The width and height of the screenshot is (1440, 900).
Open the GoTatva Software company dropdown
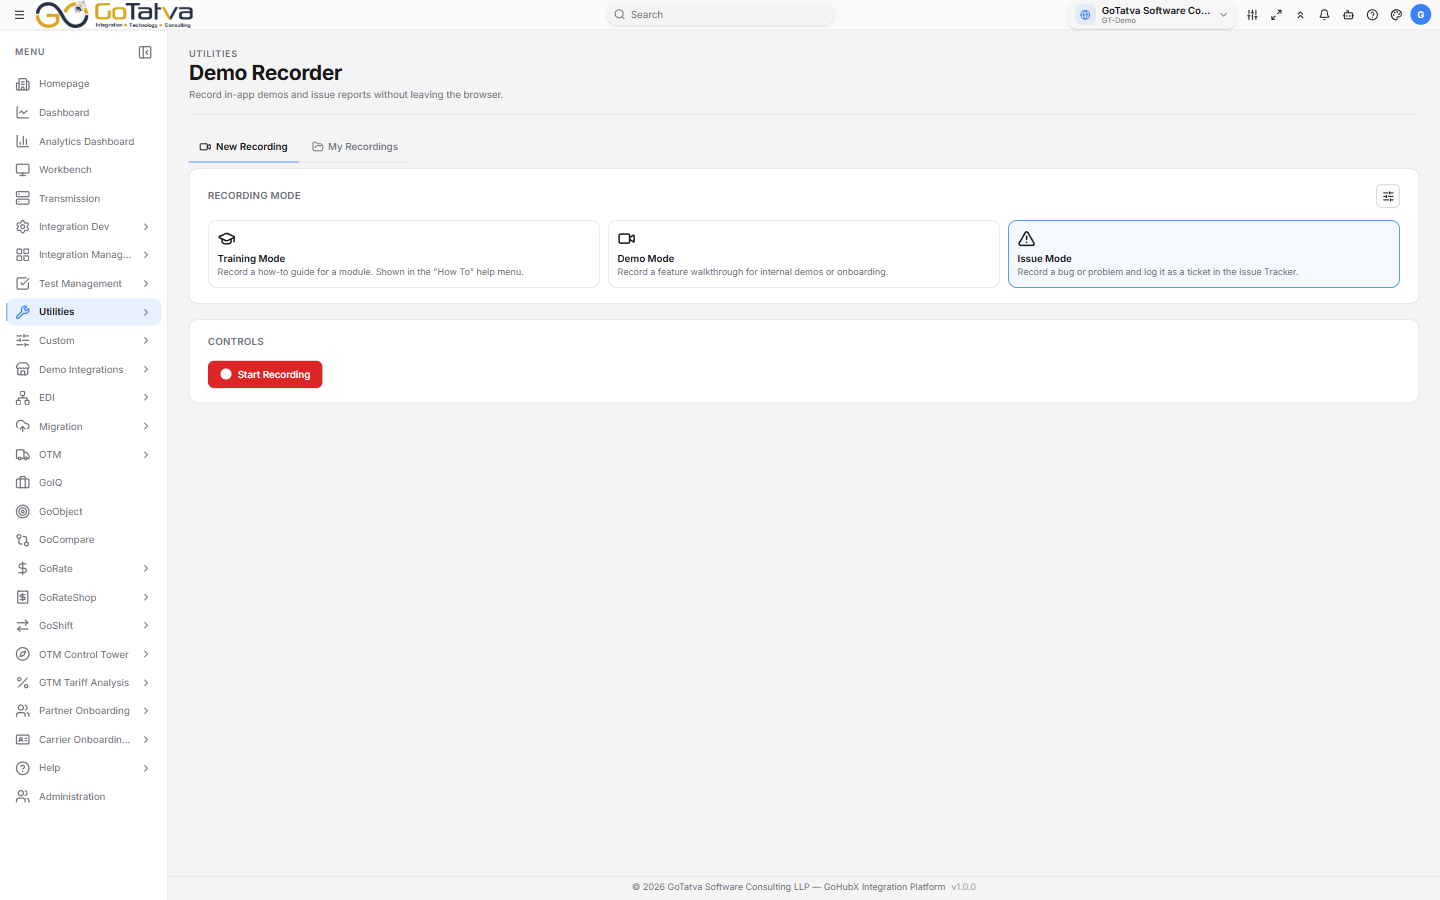(1152, 15)
